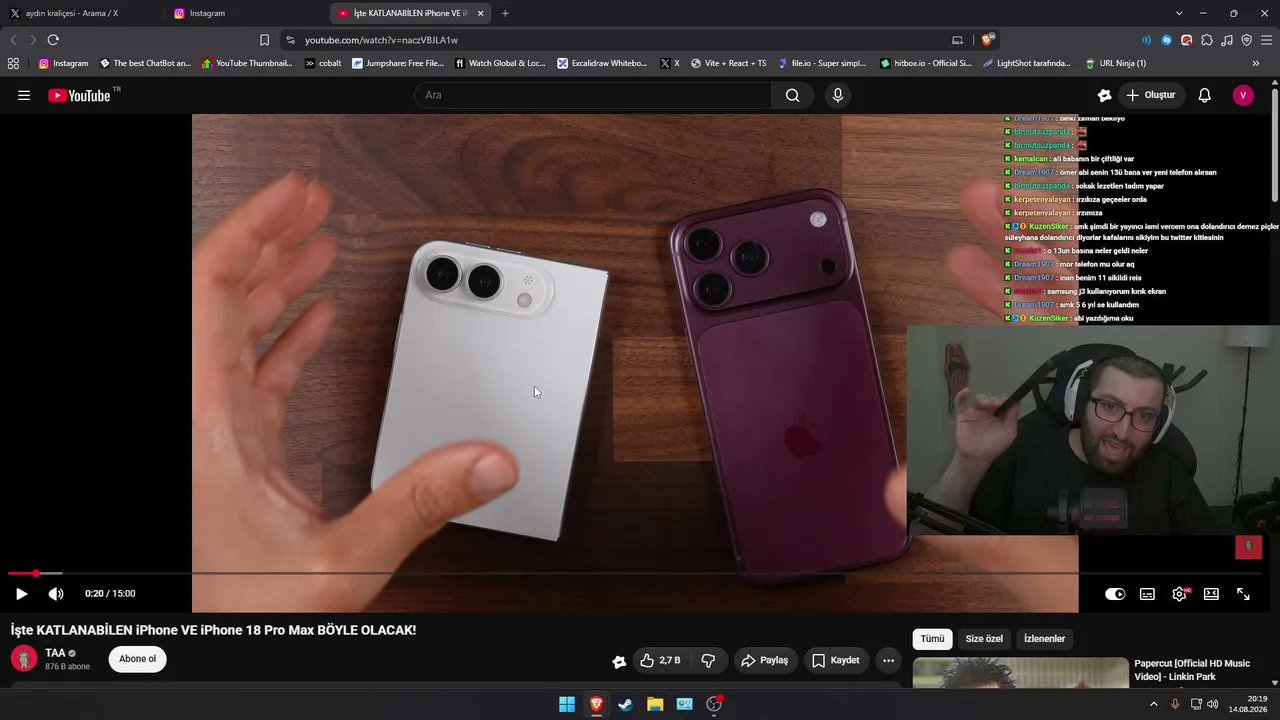Open the Papercut Linkin Park video title
This screenshot has height=720, width=1280.
1192,670
